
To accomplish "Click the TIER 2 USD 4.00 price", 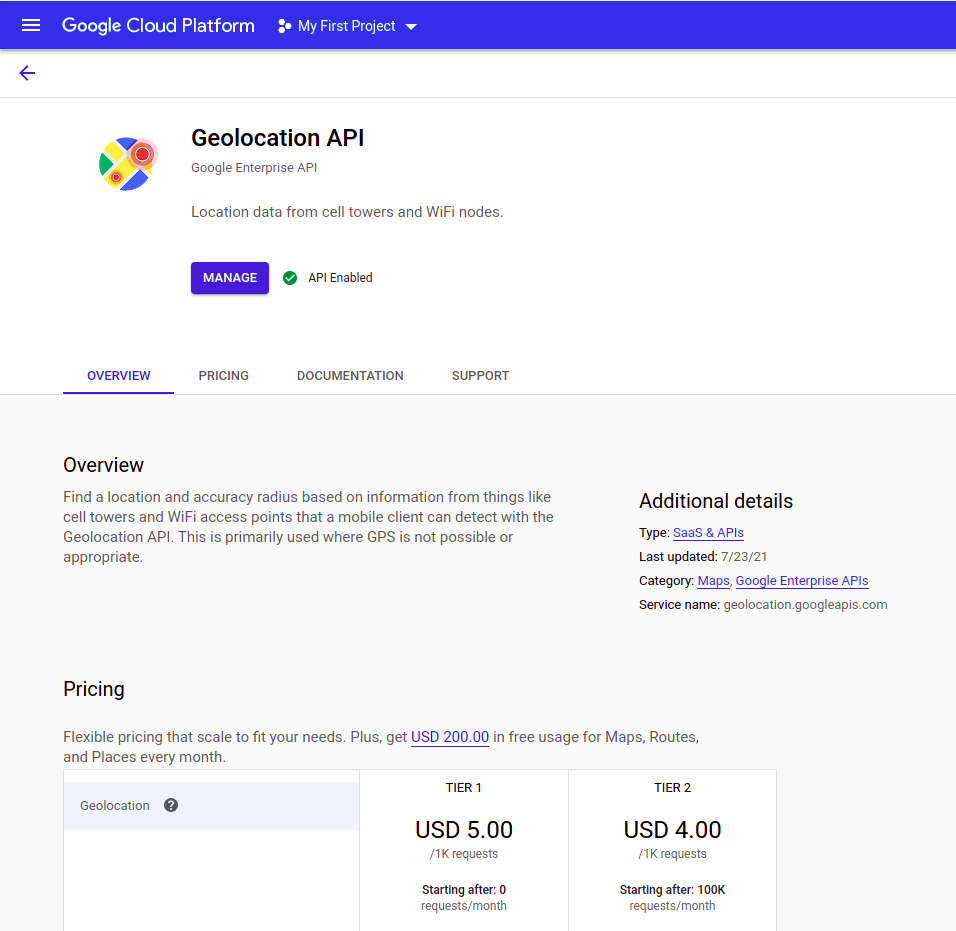I will 672,830.
